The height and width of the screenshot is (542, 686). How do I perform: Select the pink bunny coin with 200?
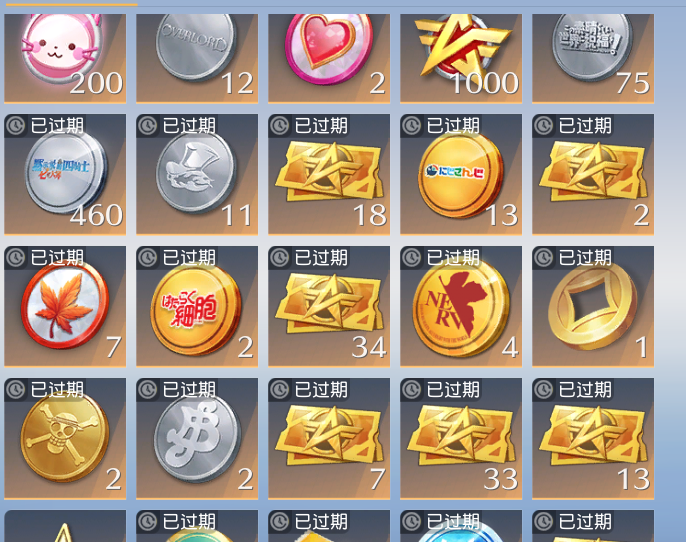pyautogui.click(x=65, y=58)
